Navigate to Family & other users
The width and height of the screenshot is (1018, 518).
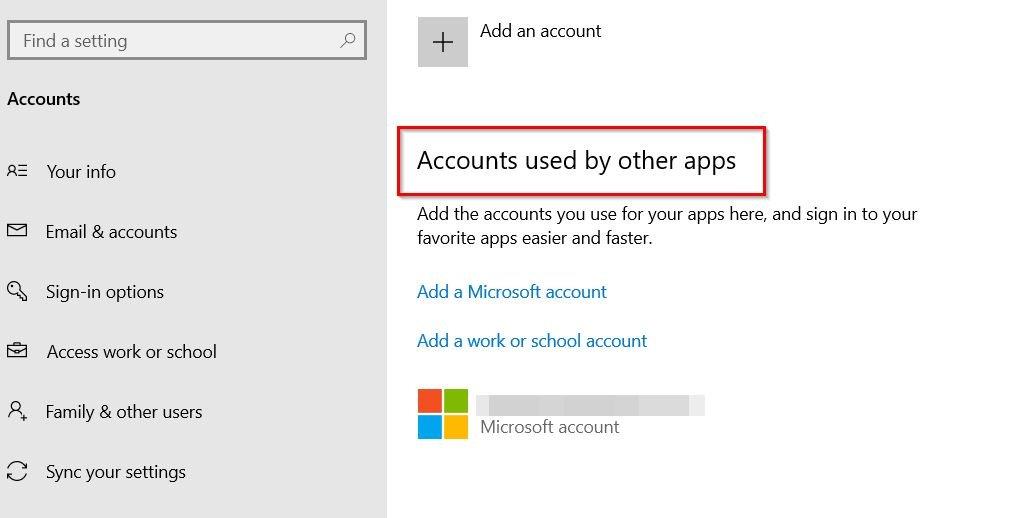(x=124, y=412)
